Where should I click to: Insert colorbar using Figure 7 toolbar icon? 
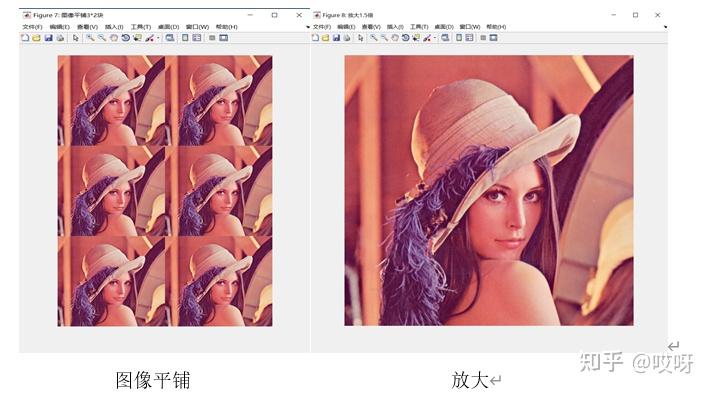[x=185, y=38]
